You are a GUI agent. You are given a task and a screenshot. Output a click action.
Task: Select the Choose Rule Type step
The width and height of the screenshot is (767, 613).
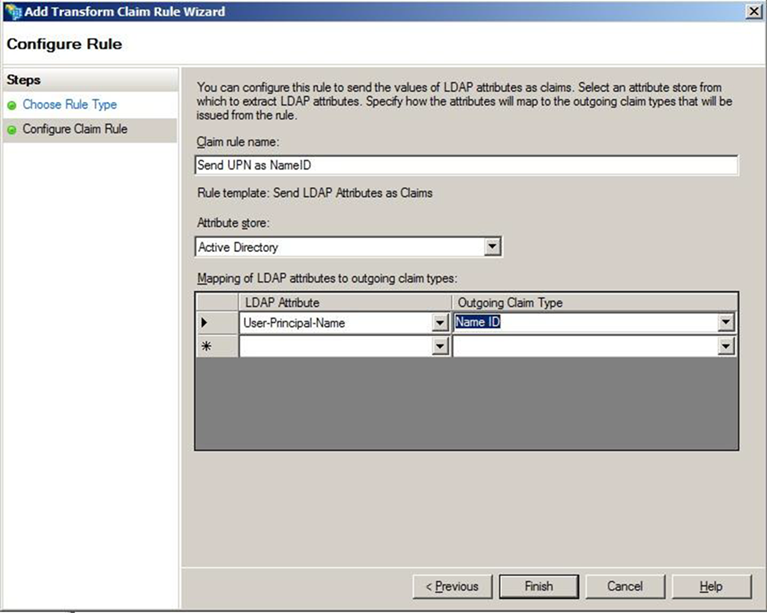point(69,104)
